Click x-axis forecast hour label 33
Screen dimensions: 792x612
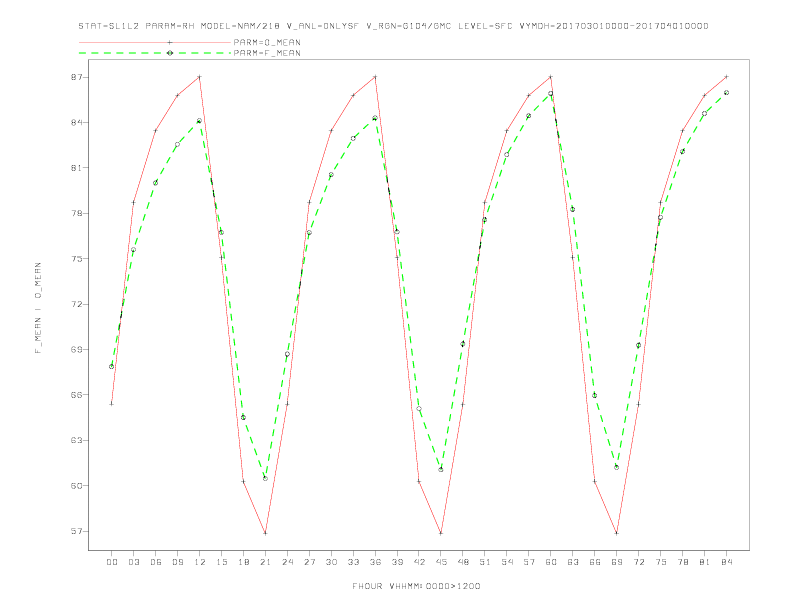coord(354,562)
